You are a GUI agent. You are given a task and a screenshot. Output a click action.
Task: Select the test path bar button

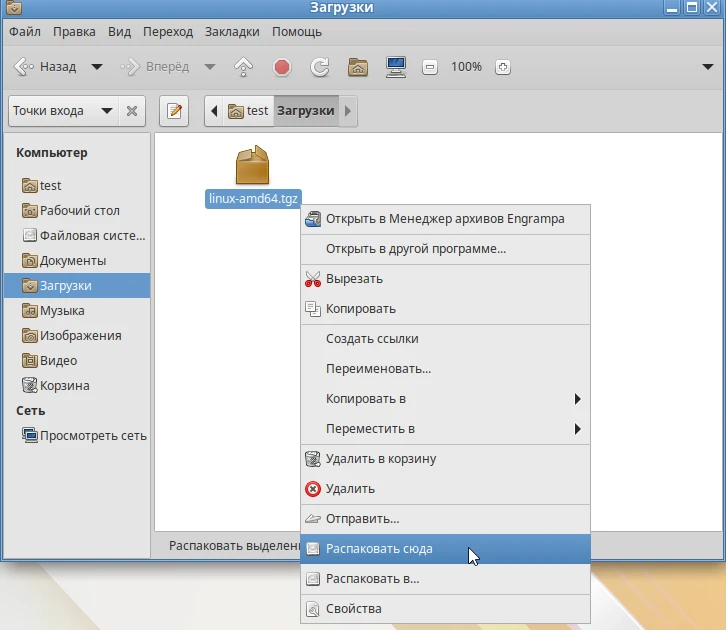click(248, 111)
